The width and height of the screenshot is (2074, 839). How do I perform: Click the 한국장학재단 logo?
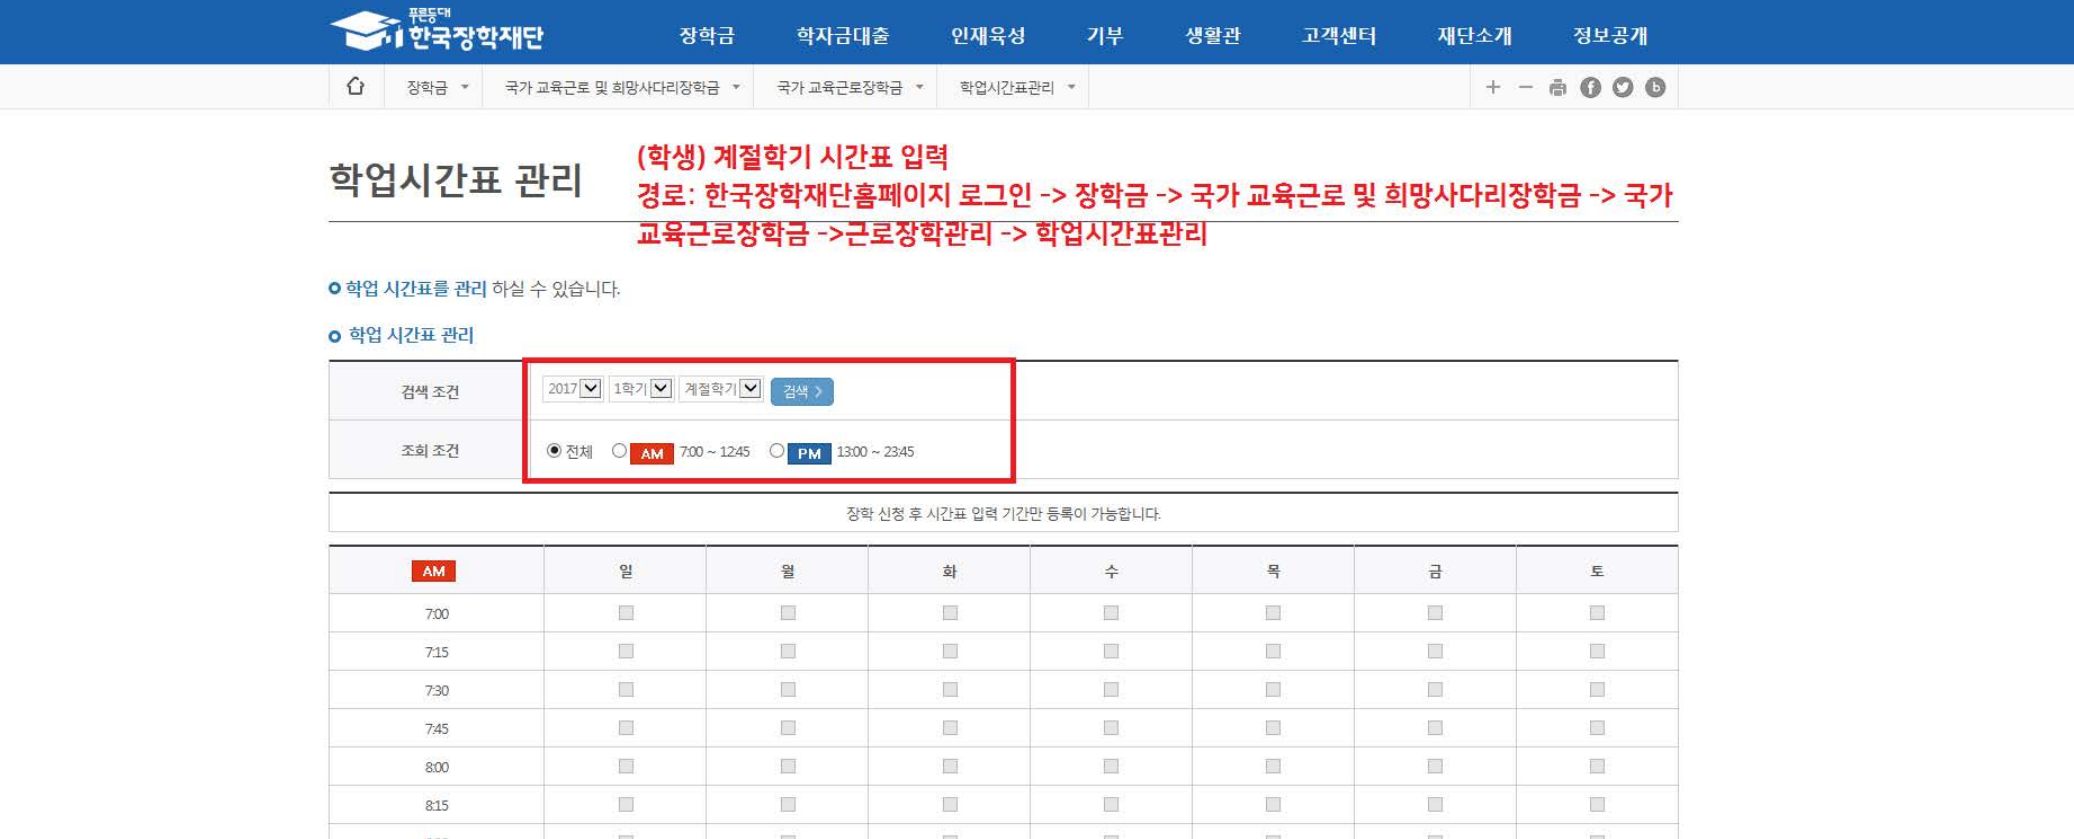[x=437, y=31]
